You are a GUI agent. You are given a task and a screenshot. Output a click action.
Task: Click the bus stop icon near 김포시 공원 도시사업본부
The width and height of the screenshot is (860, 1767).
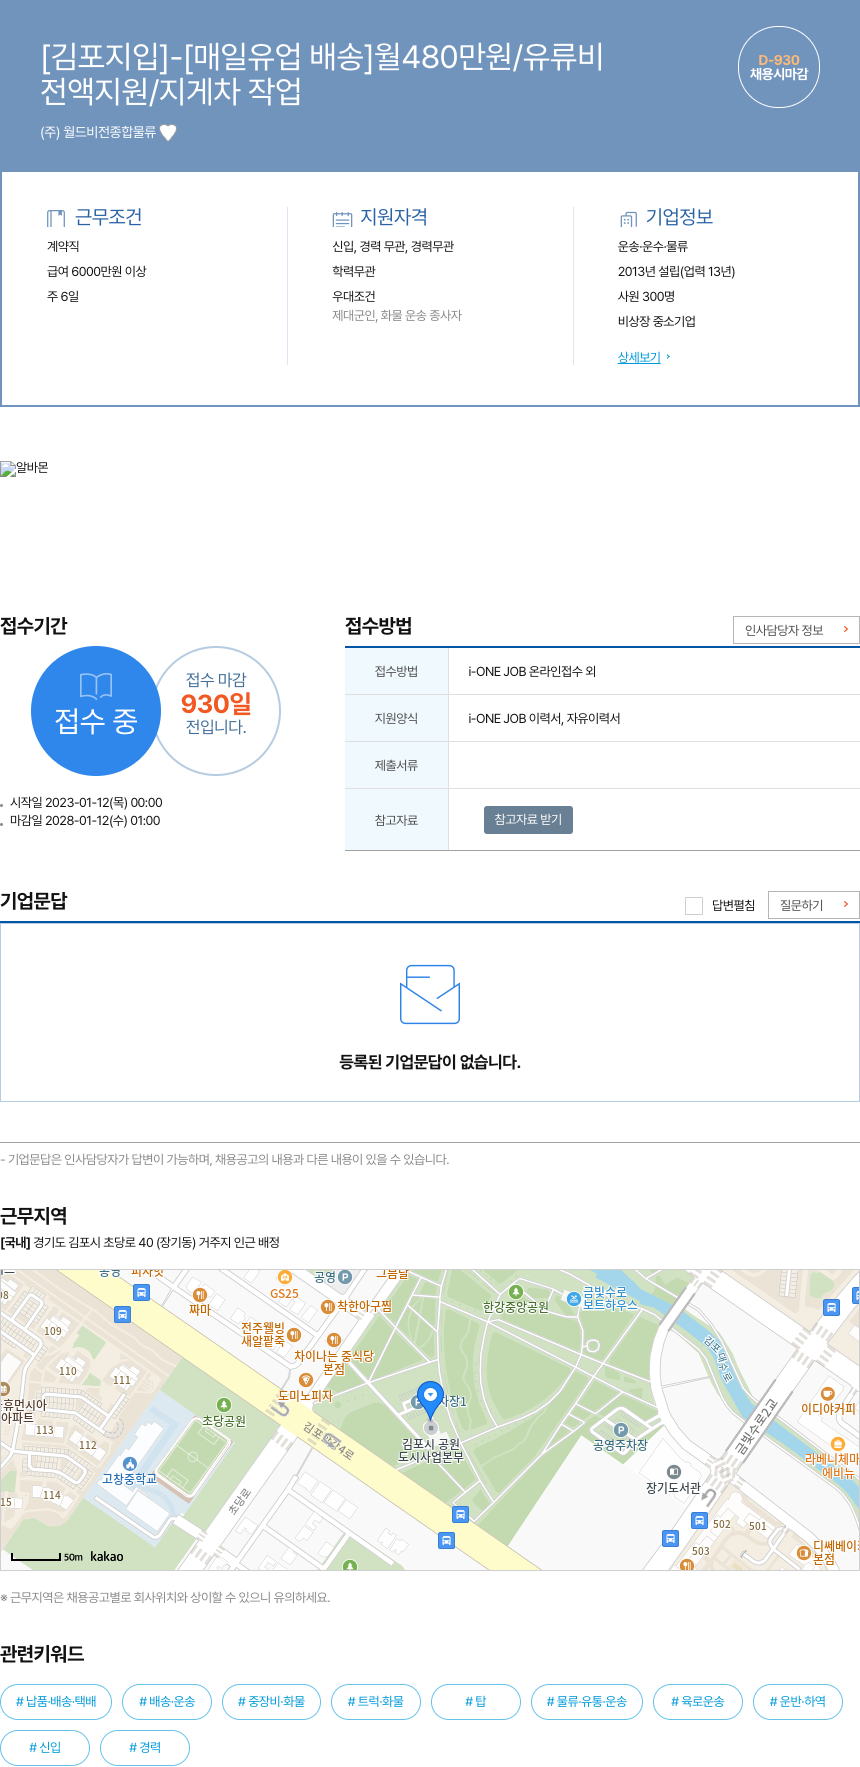[460, 1514]
